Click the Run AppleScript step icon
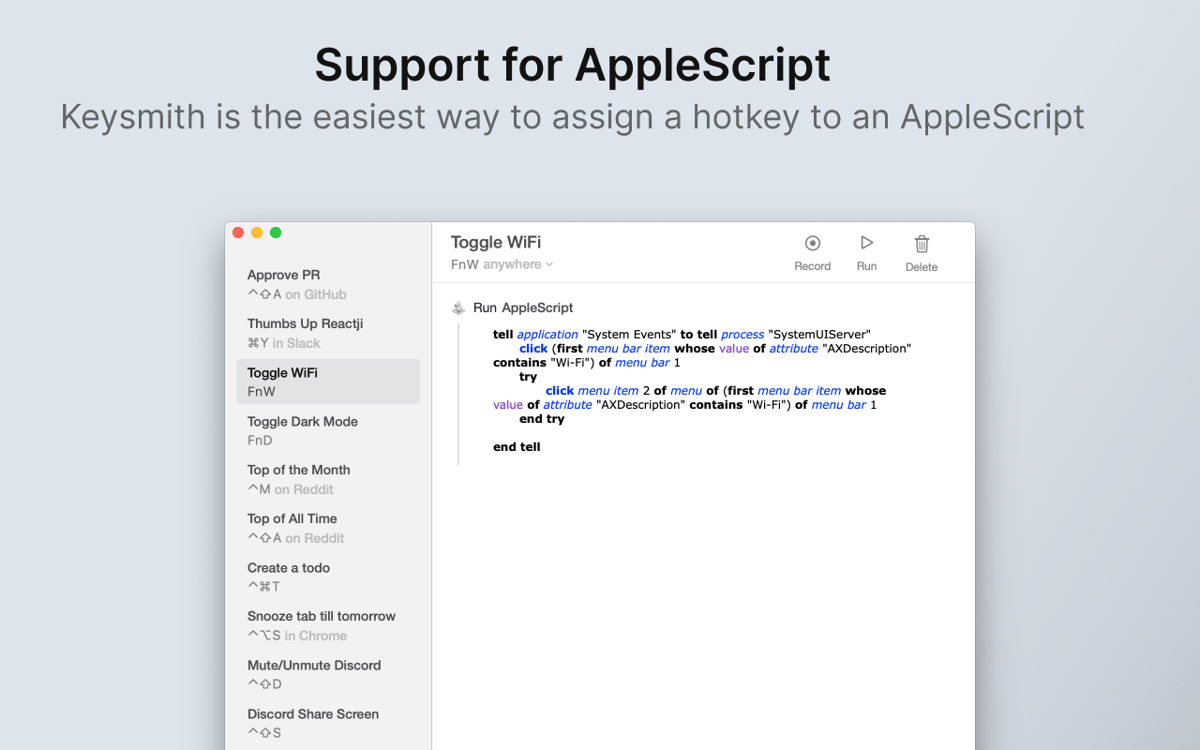The image size is (1200, 750). (x=458, y=307)
